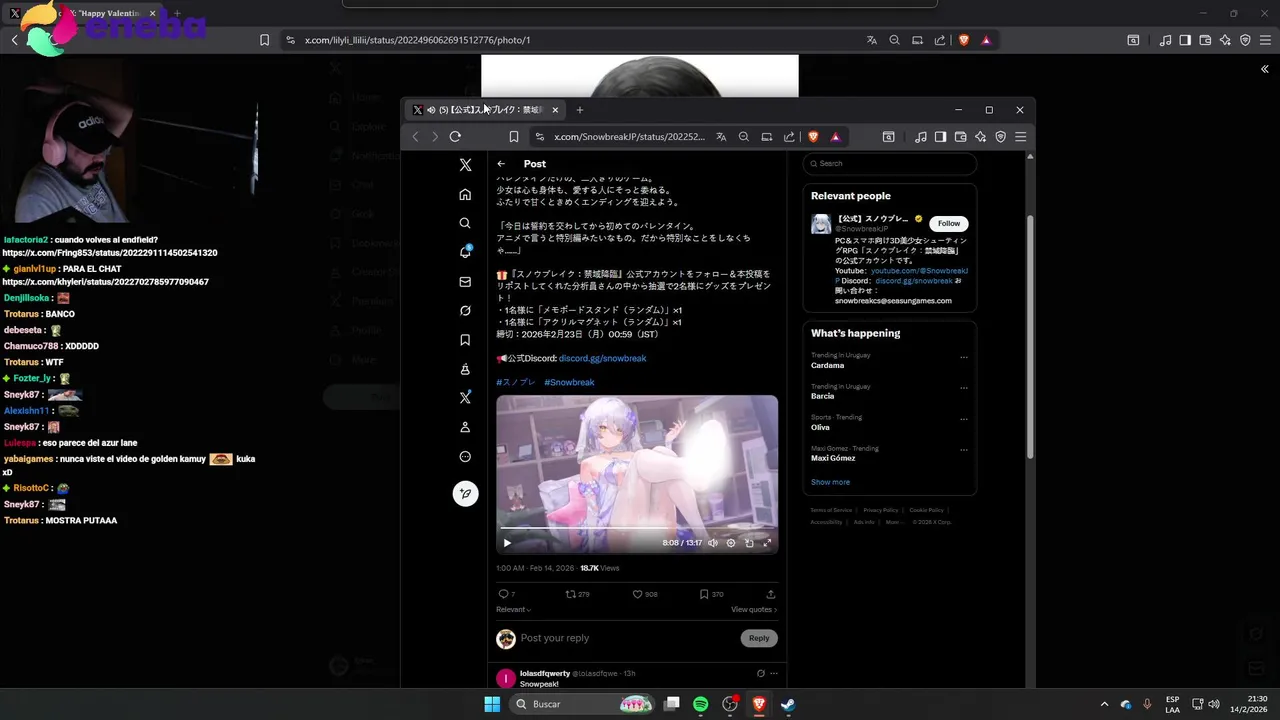Image resolution: width=1280 pixels, height=720 pixels.
Task: Open the #Snowbreak hashtag
Action: tap(569, 382)
